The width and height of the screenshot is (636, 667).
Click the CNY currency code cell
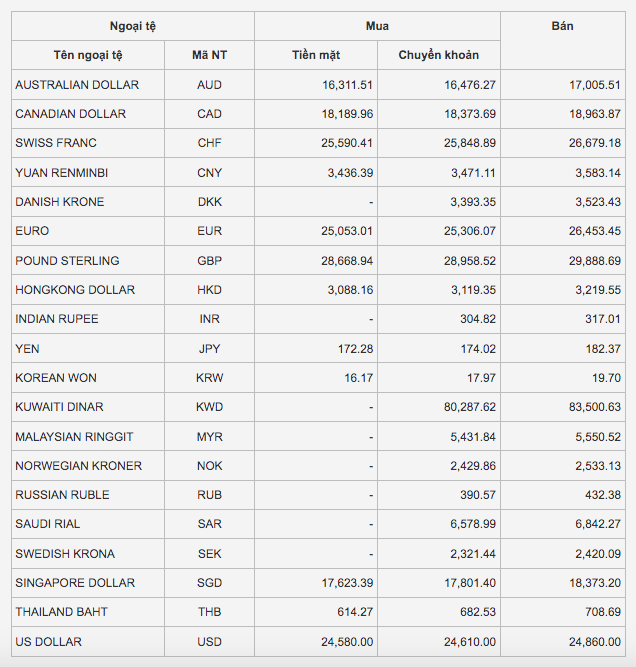pos(209,173)
